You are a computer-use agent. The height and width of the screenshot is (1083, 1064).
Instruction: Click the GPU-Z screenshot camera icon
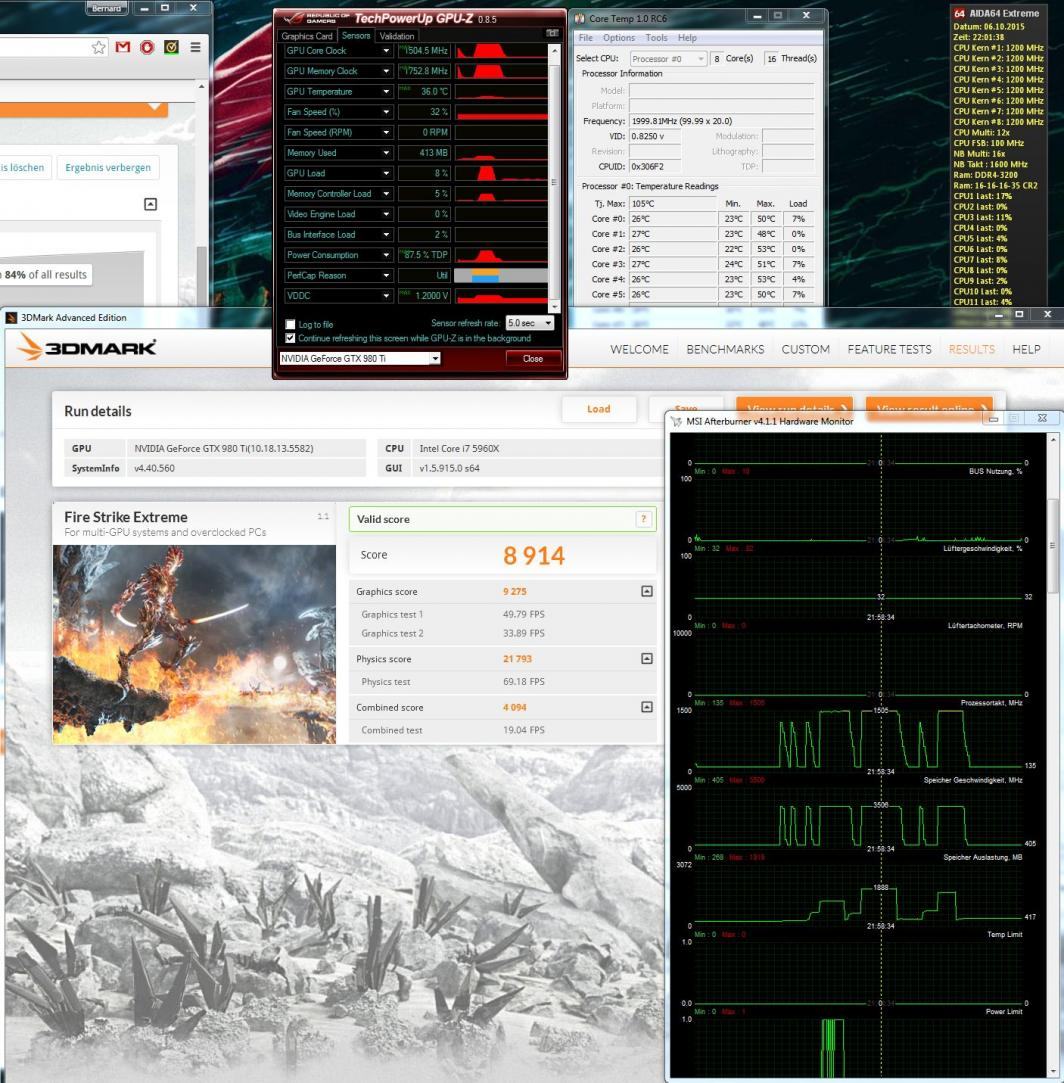click(552, 33)
